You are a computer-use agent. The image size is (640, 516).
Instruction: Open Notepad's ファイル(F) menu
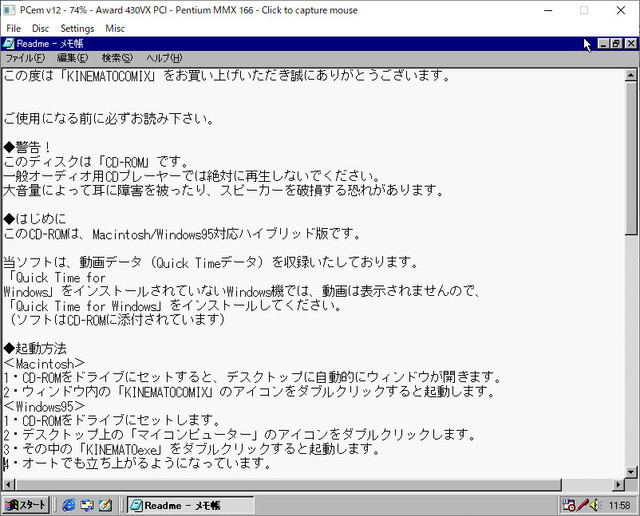pyautogui.click(x=25, y=58)
